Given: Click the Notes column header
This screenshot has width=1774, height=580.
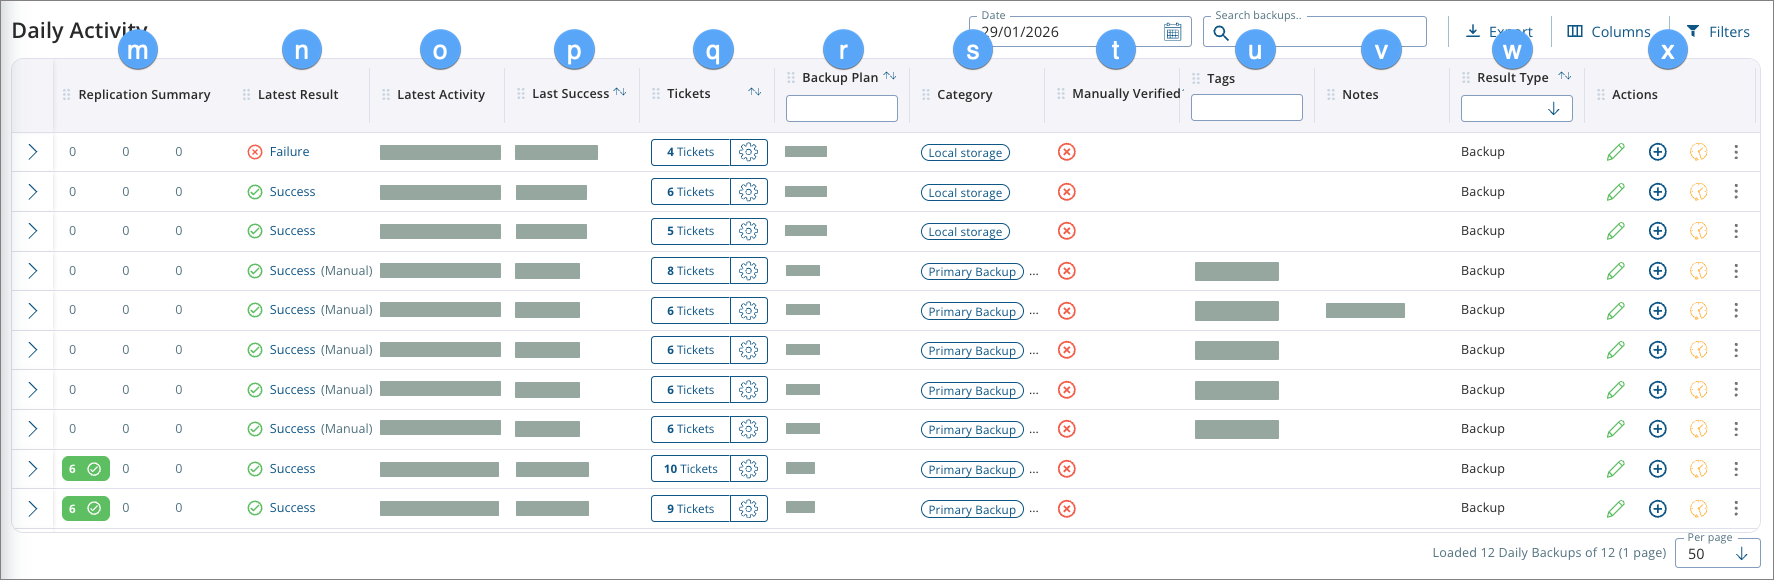Looking at the screenshot, I should [x=1360, y=95].
